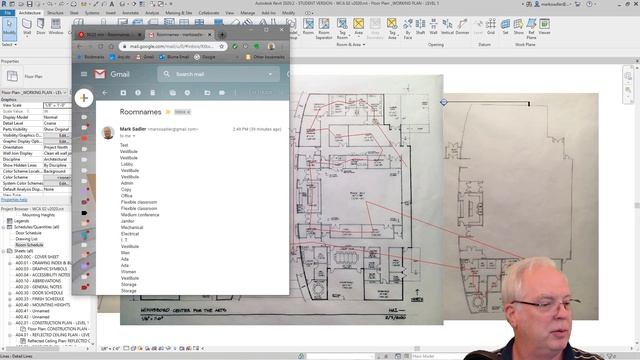640x360 pixels.
Task: Select the Room Separator tool
Action: click(324, 29)
